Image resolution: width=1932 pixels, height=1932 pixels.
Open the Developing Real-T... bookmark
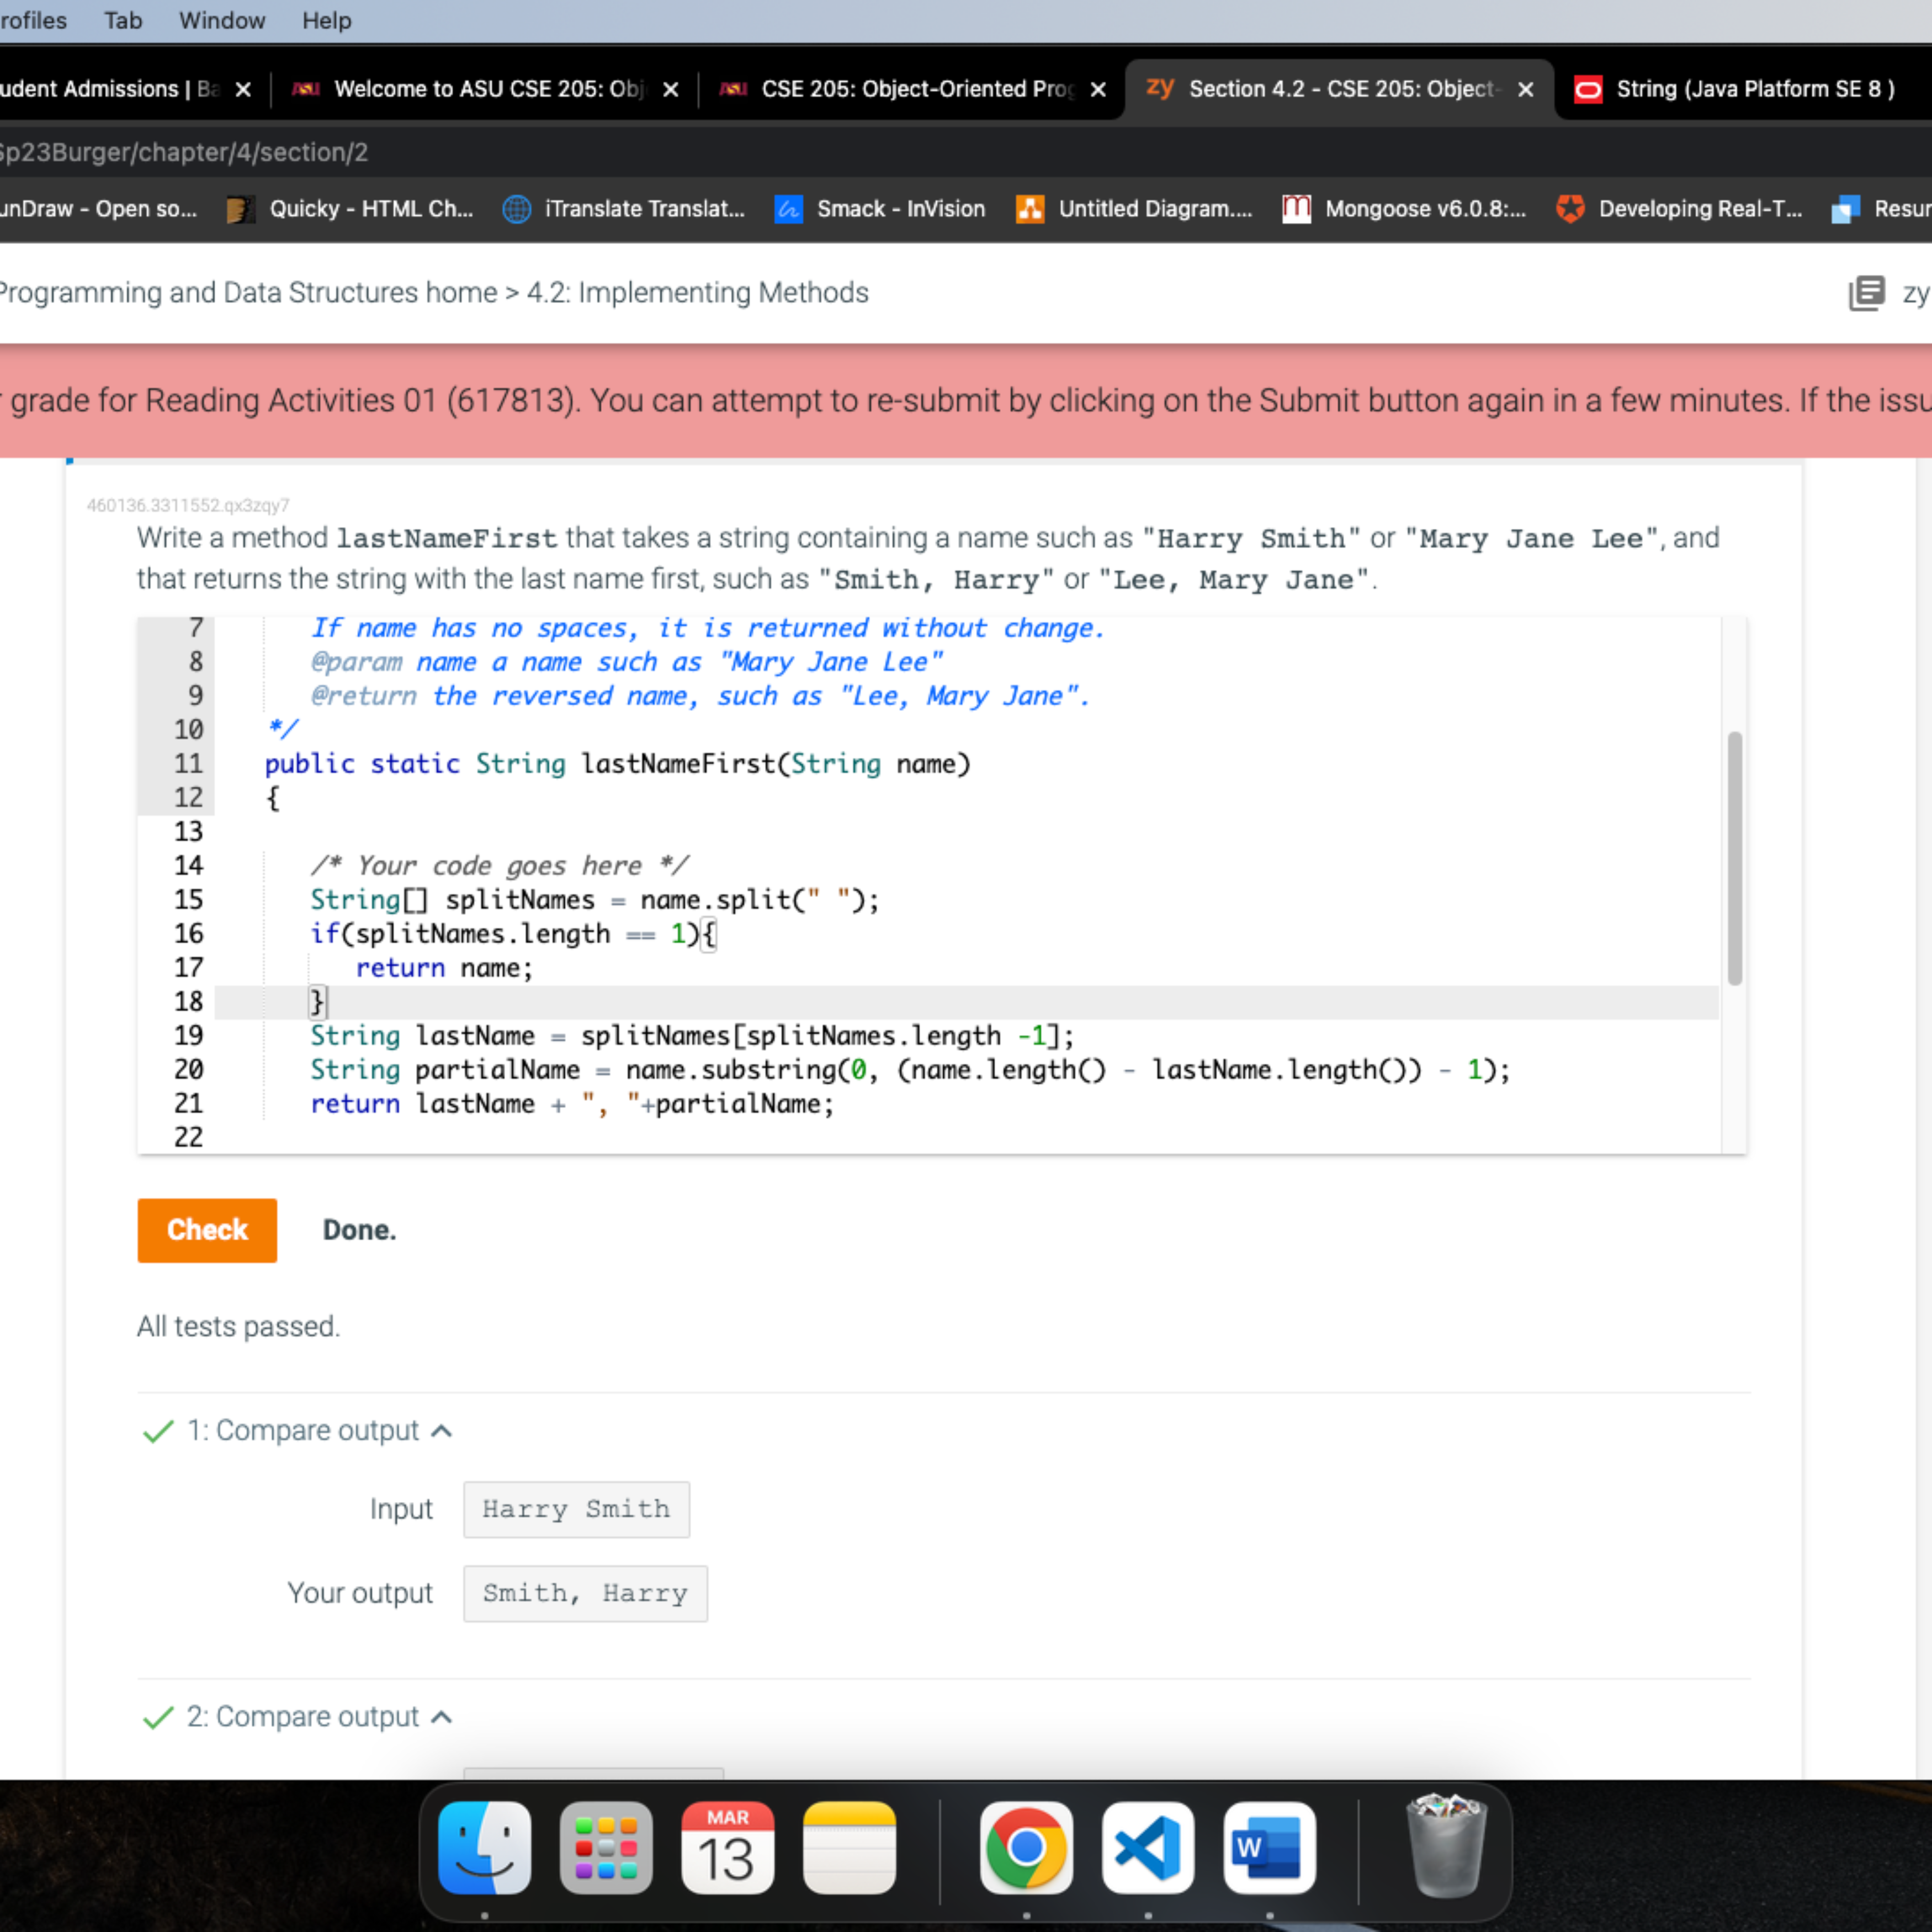1680,209
